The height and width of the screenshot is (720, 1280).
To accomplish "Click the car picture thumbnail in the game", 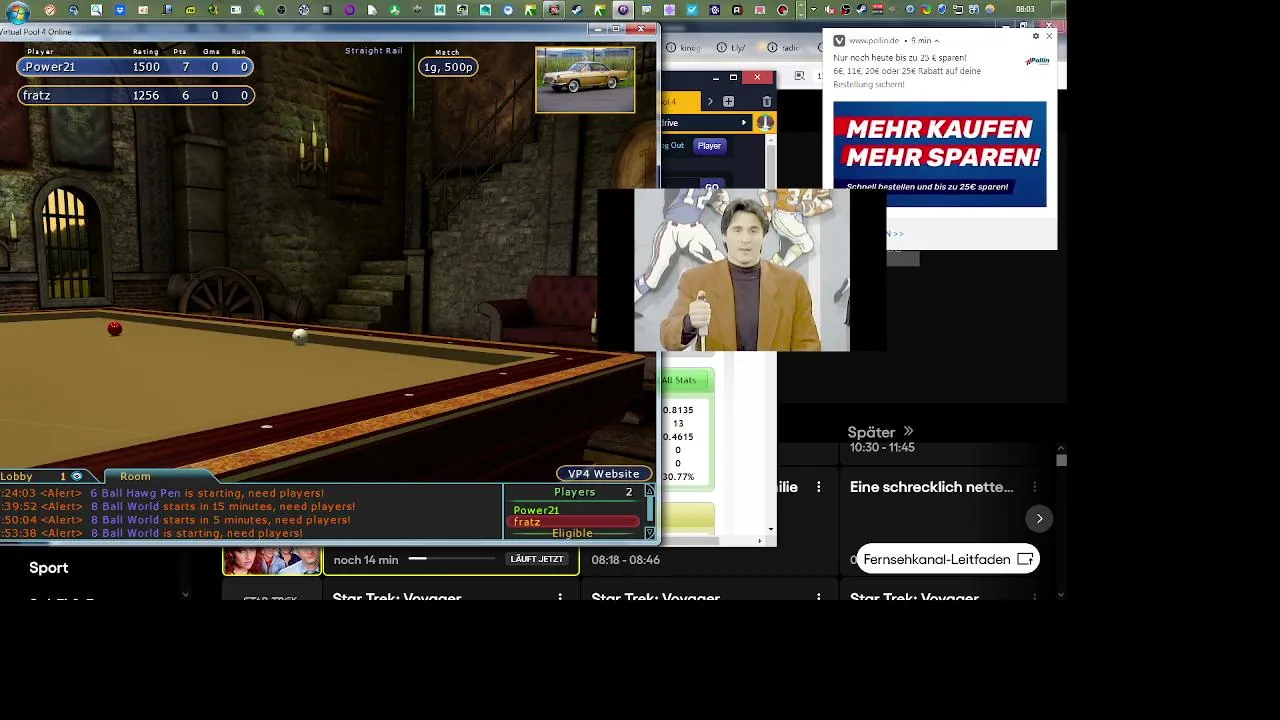I will pyautogui.click(x=585, y=80).
